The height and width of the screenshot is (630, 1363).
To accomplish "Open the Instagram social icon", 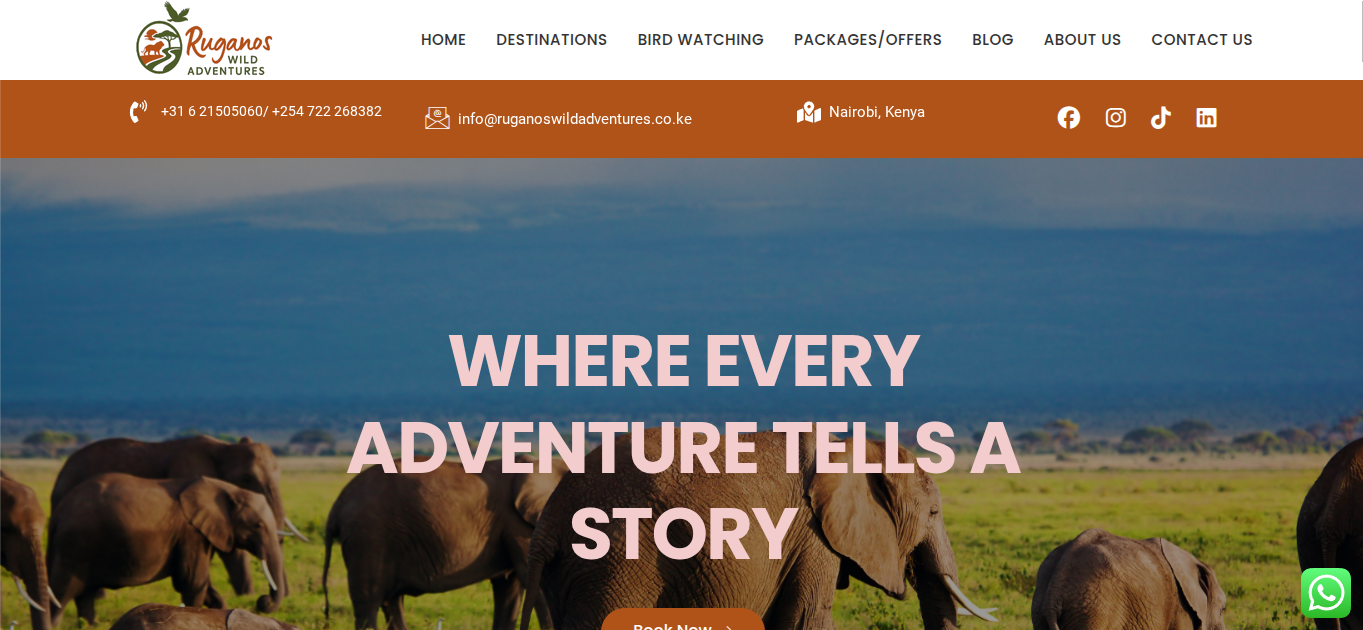I will click(x=1116, y=118).
